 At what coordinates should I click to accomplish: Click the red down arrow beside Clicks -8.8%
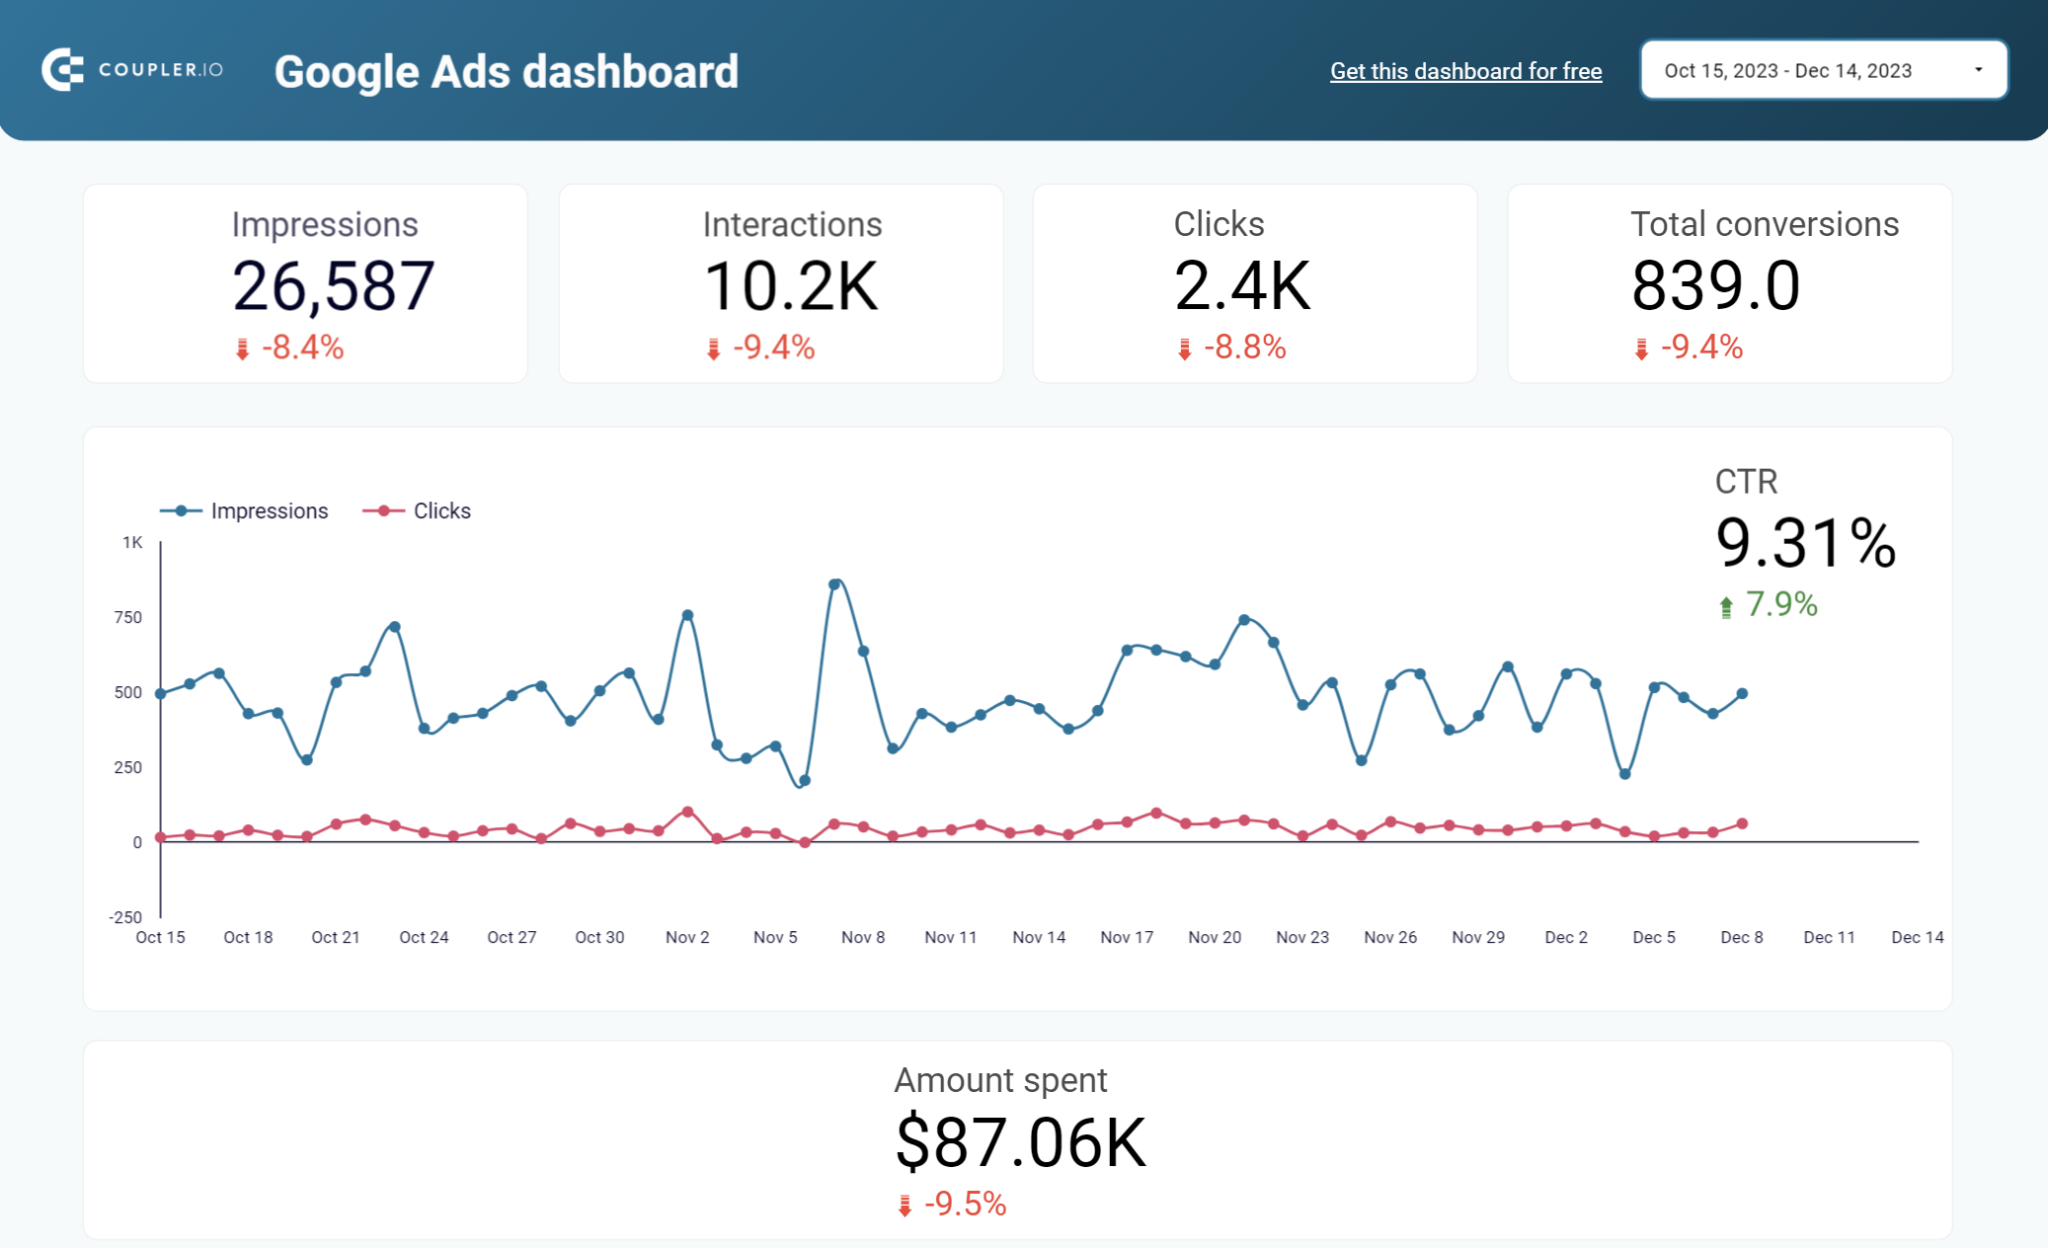pos(1184,348)
